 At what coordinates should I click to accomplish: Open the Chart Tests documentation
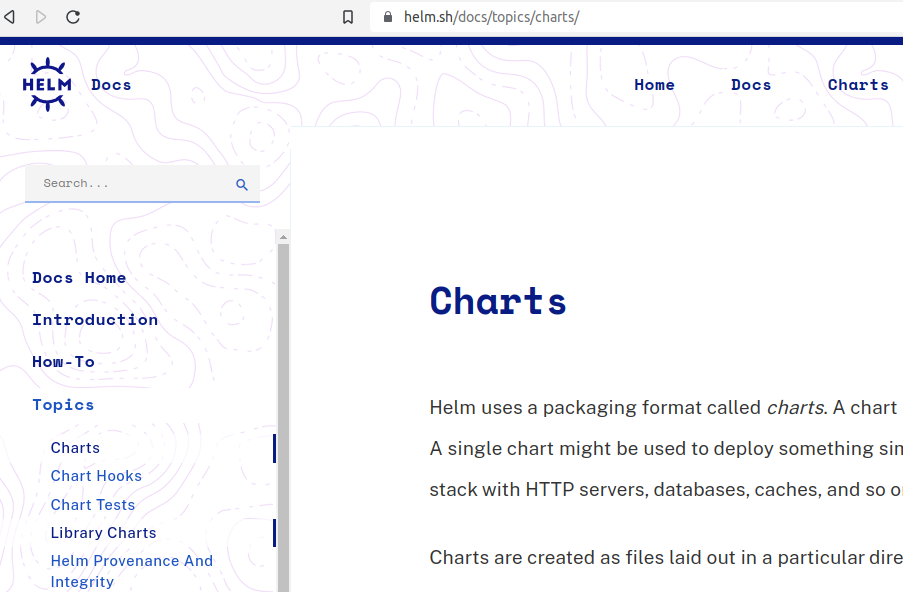coord(92,504)
